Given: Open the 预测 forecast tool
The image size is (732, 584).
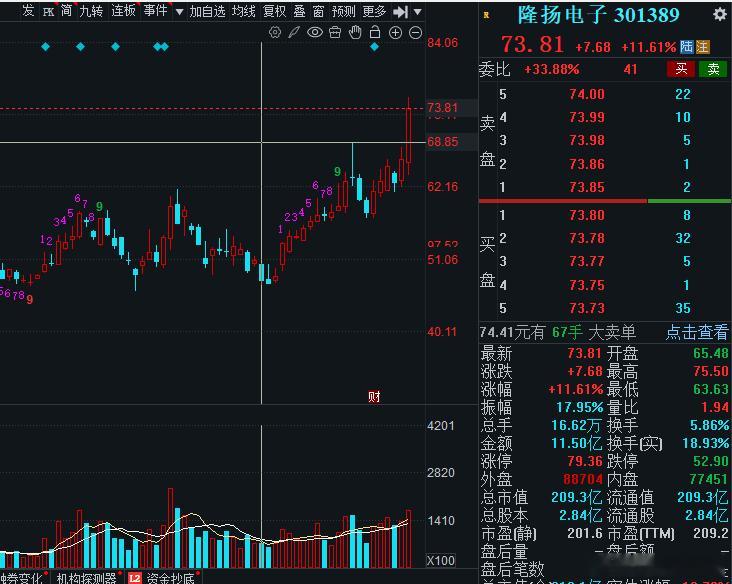Looking at the screenshot, I should [x=344, y=11].
